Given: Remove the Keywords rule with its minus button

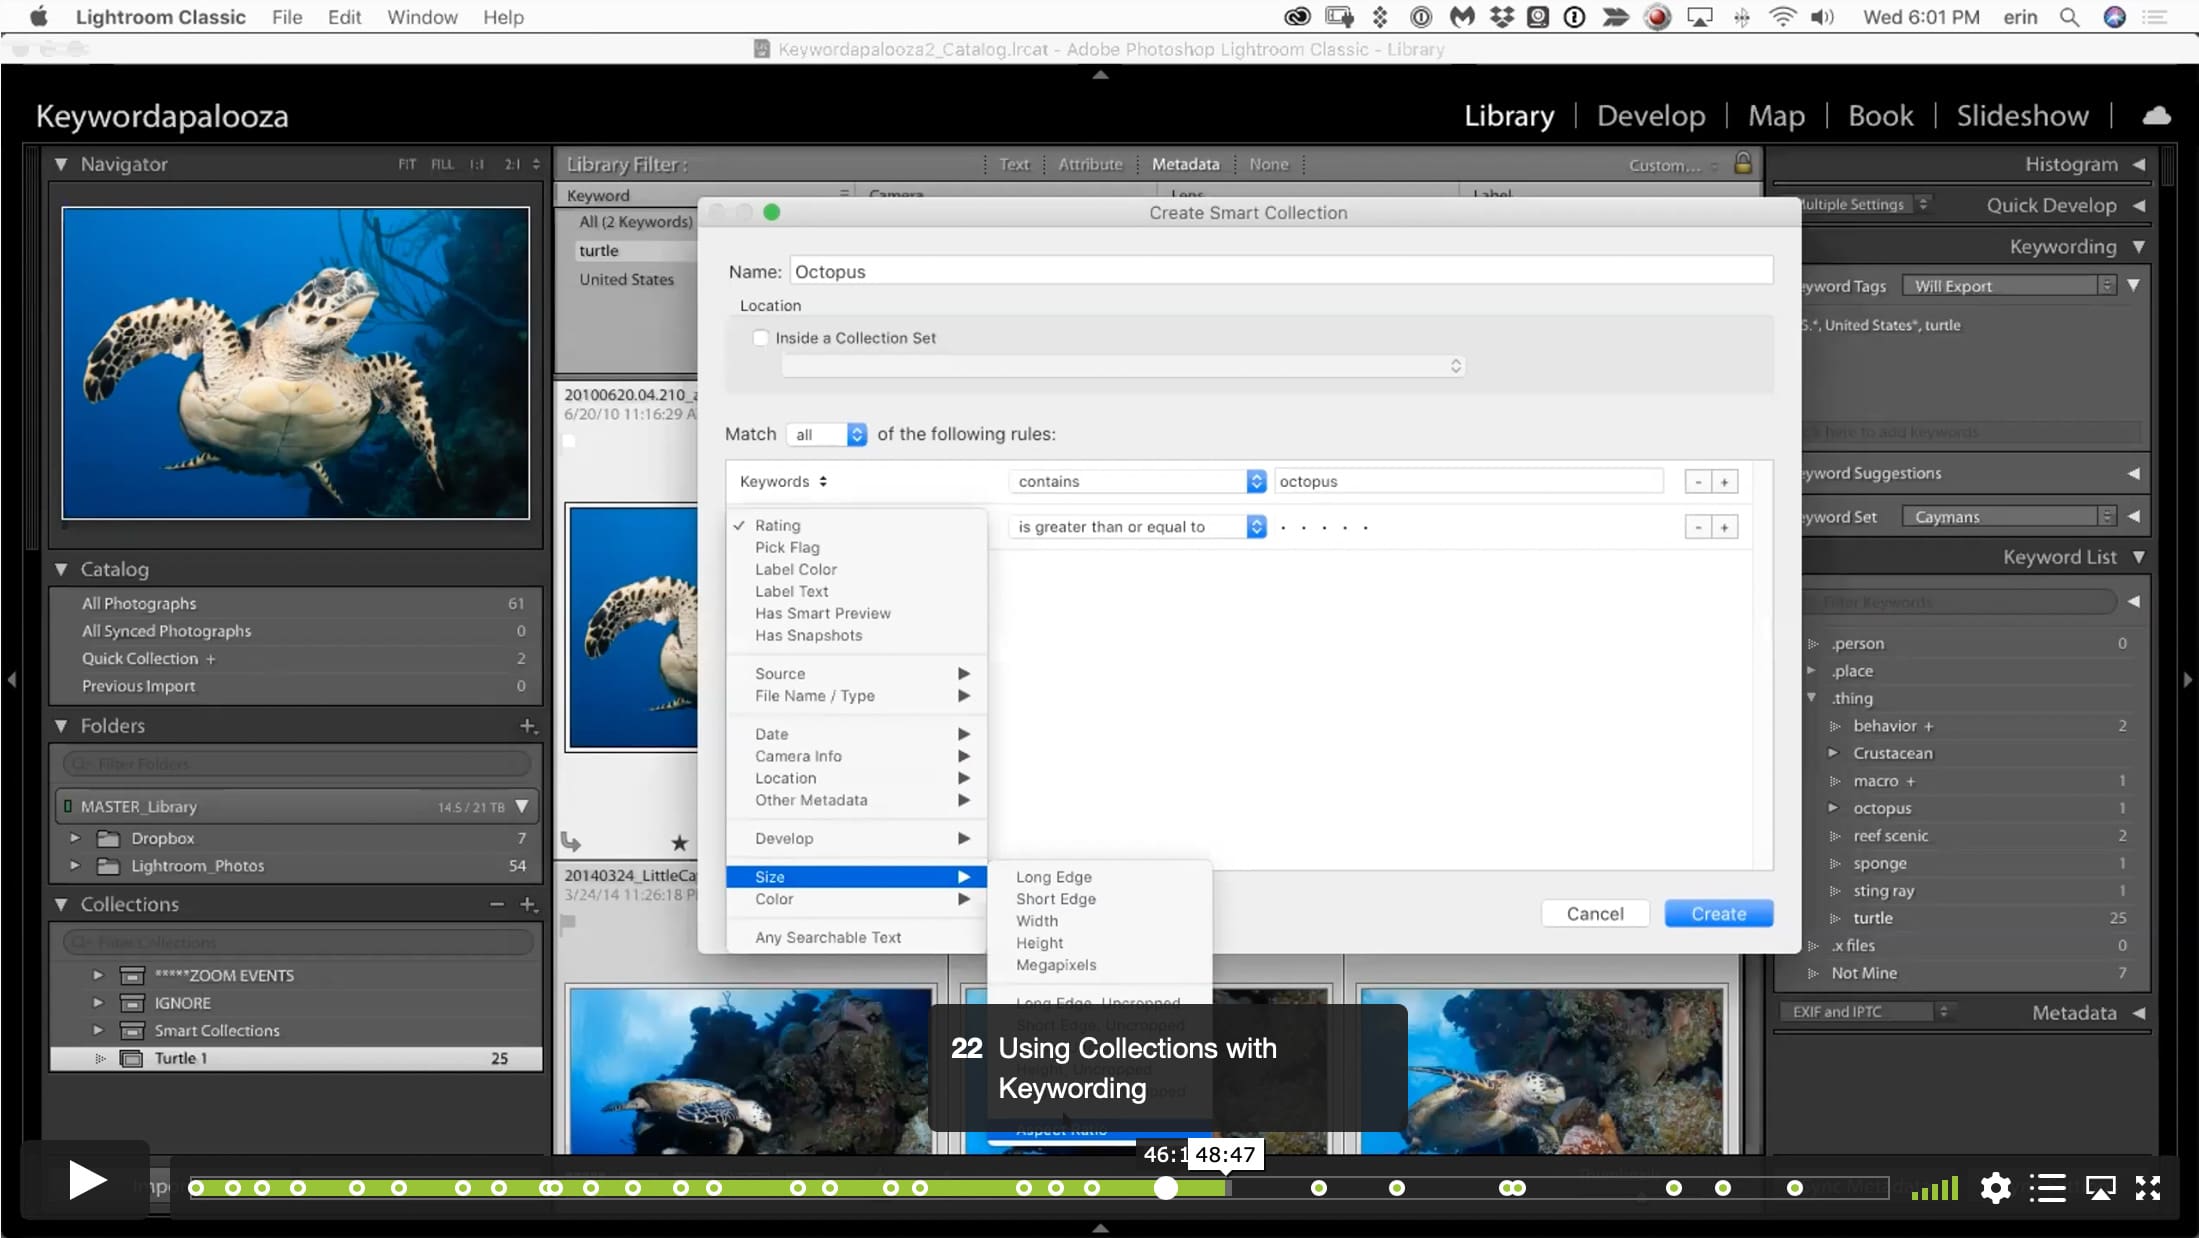Looking at the screenshot, I should click(x=1698, y=482).
